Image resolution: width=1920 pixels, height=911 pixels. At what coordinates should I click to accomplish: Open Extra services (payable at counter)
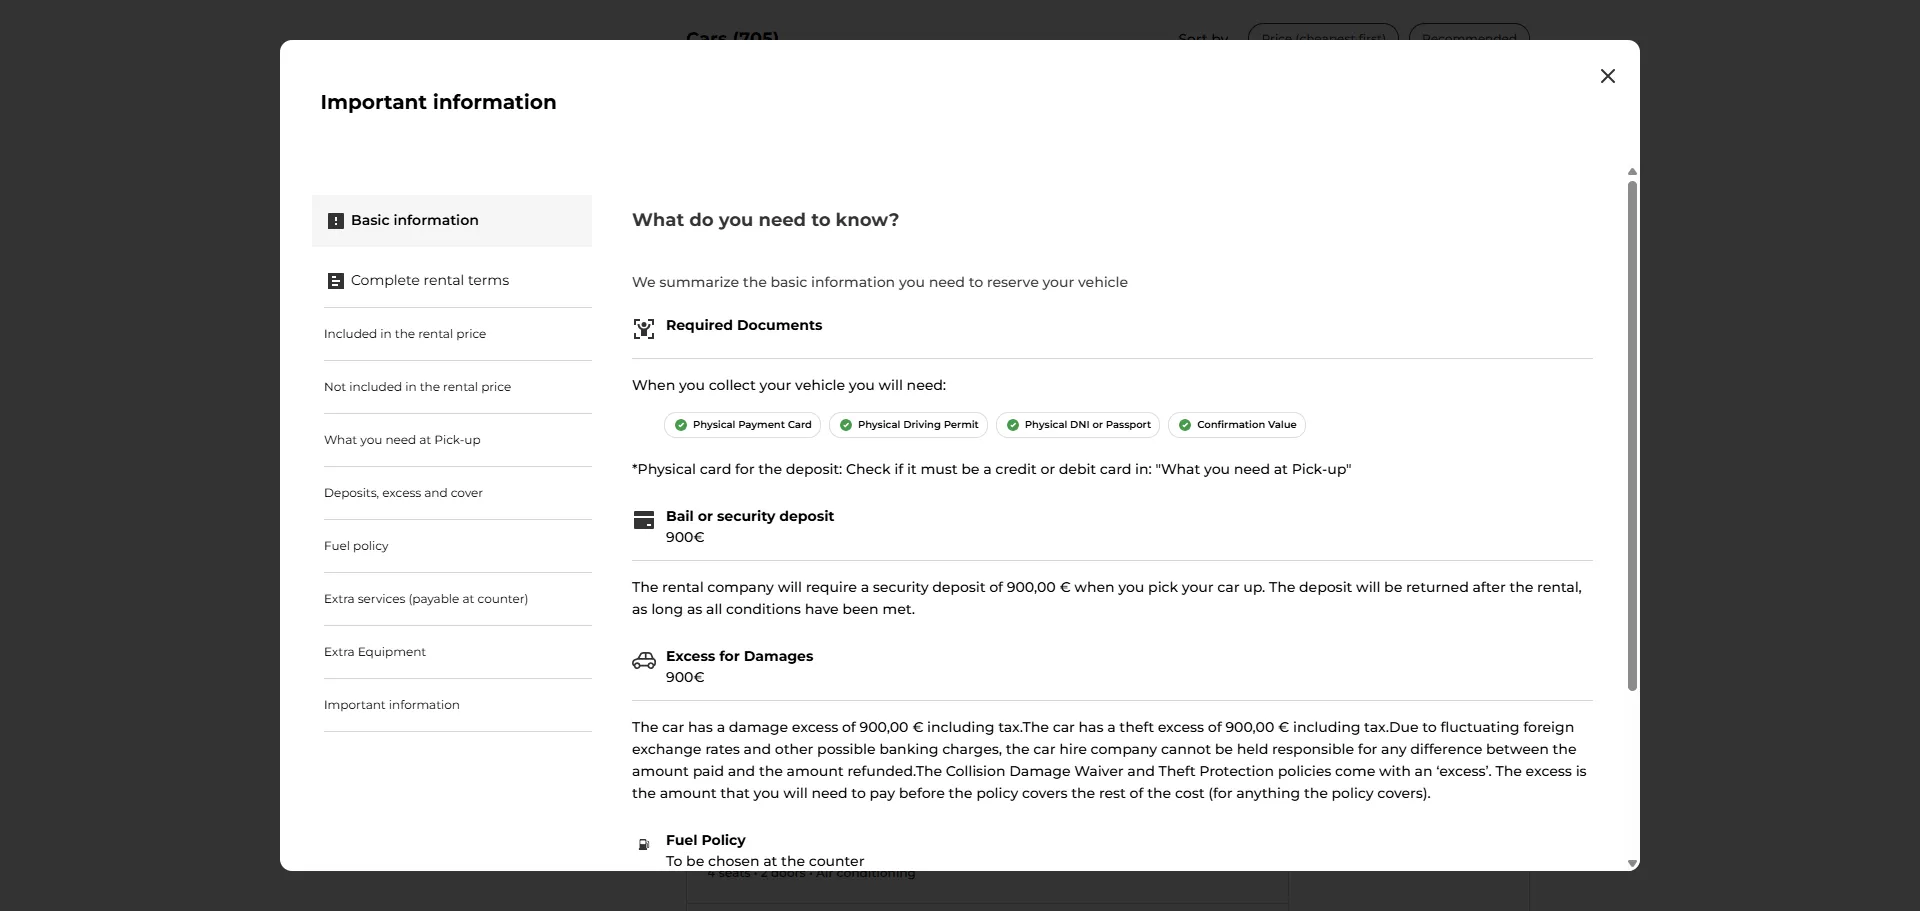pyautogui.click(x=426, y=599)
